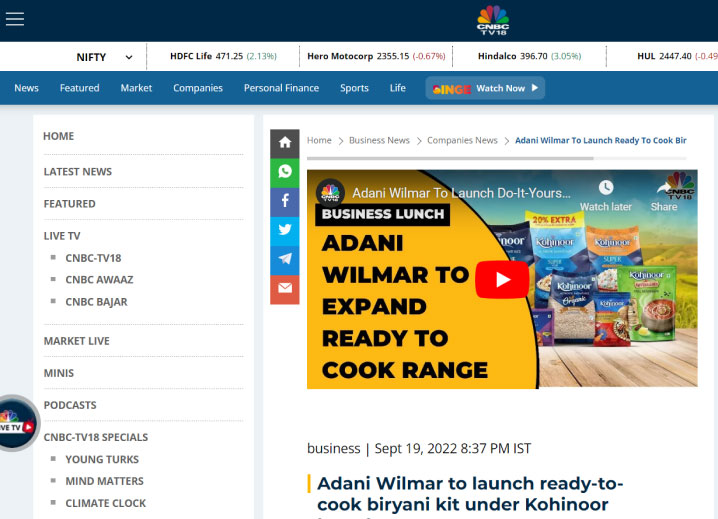This screenshot has width=718, height=519.
Task: Select CNBC-TV18 SPECIALS in the sidebar
Action: tap(96, 437)
